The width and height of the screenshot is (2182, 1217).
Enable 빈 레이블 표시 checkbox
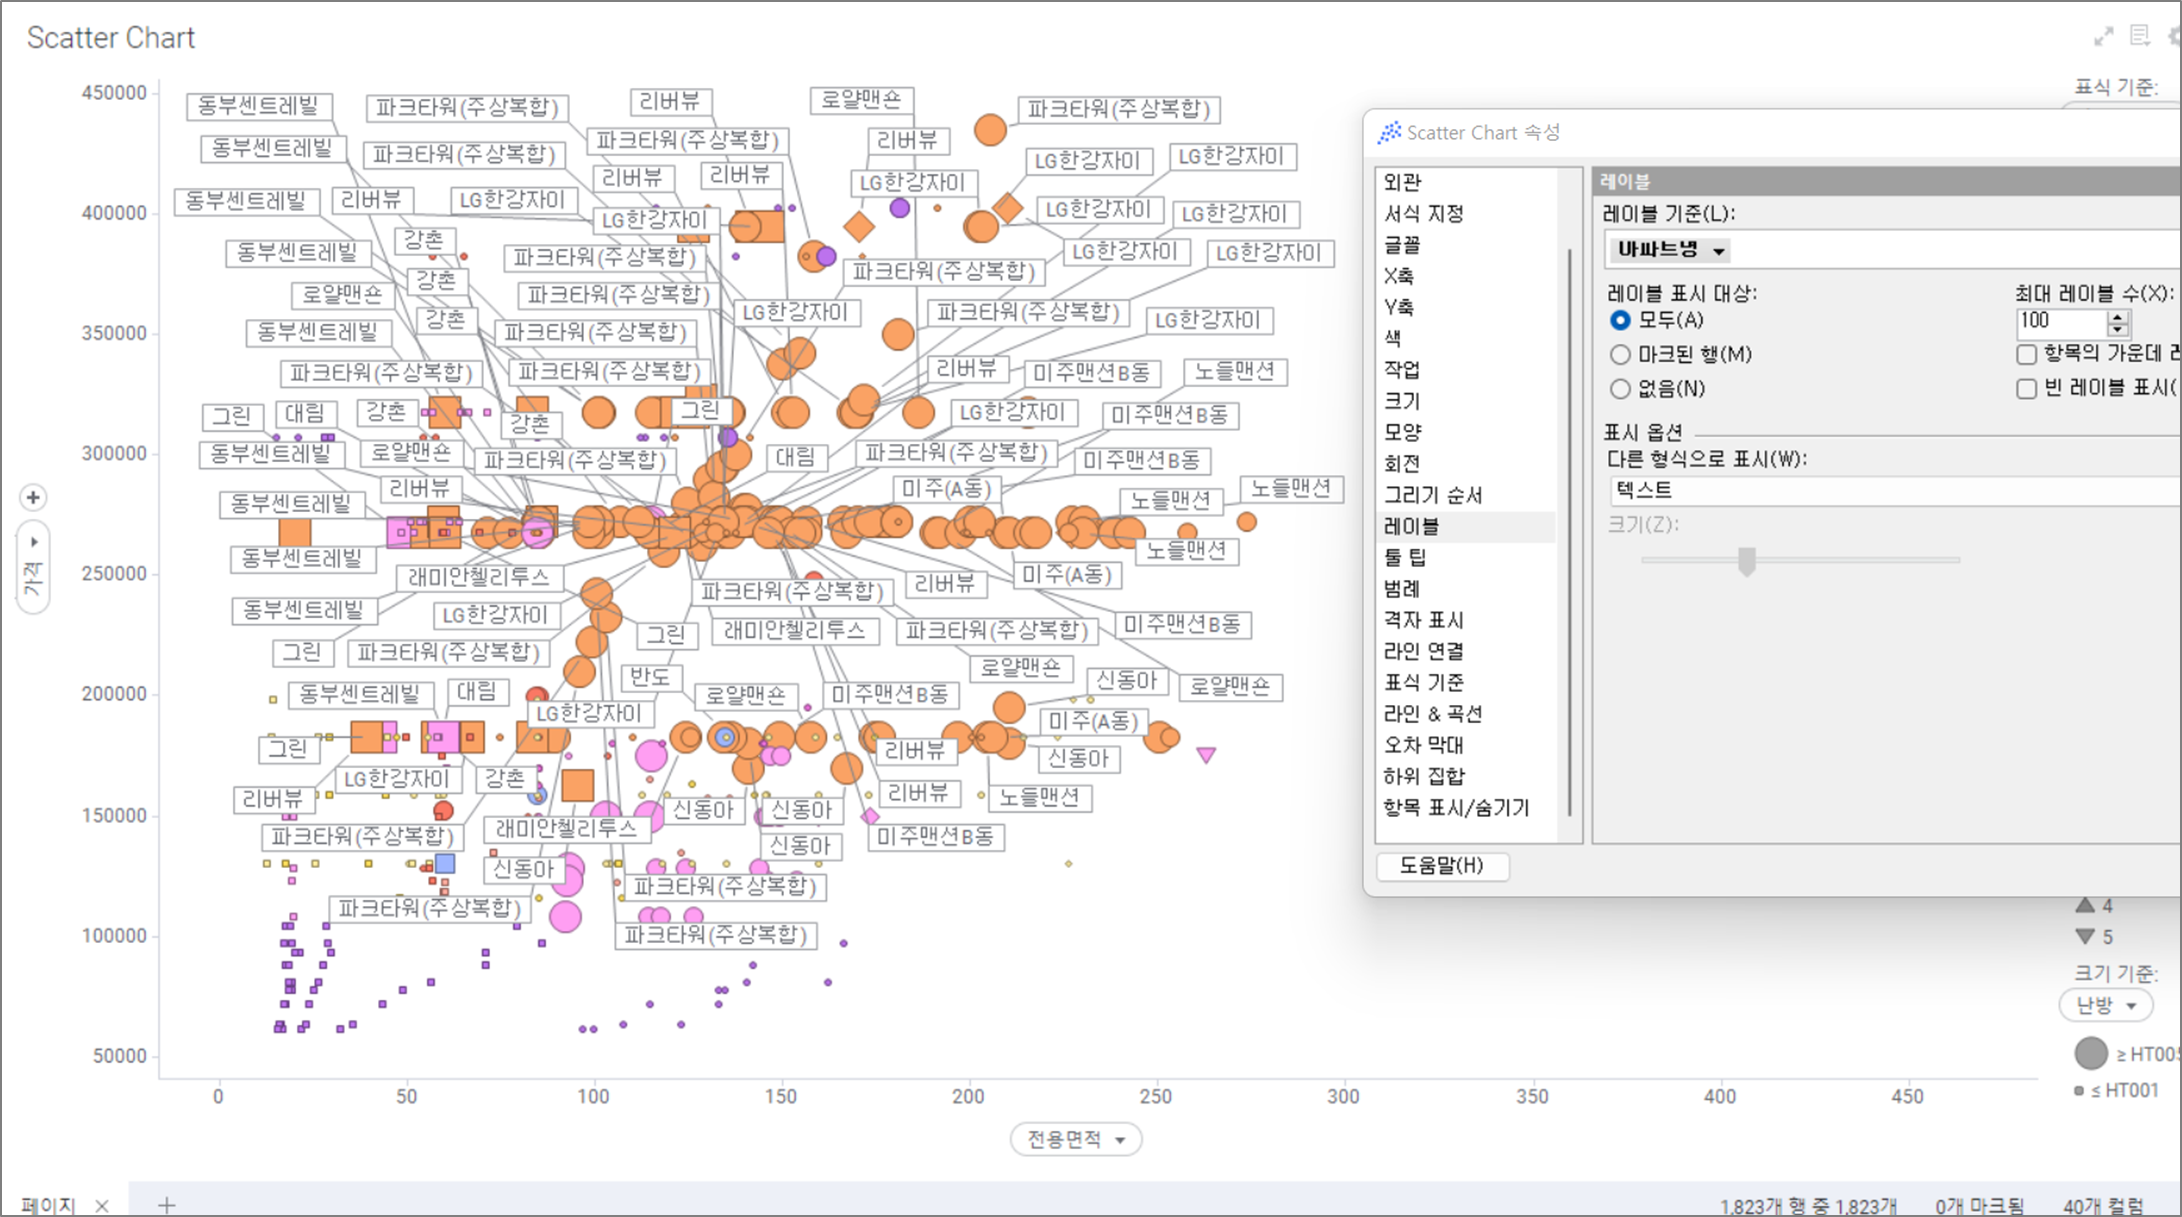click(2026, 389)
